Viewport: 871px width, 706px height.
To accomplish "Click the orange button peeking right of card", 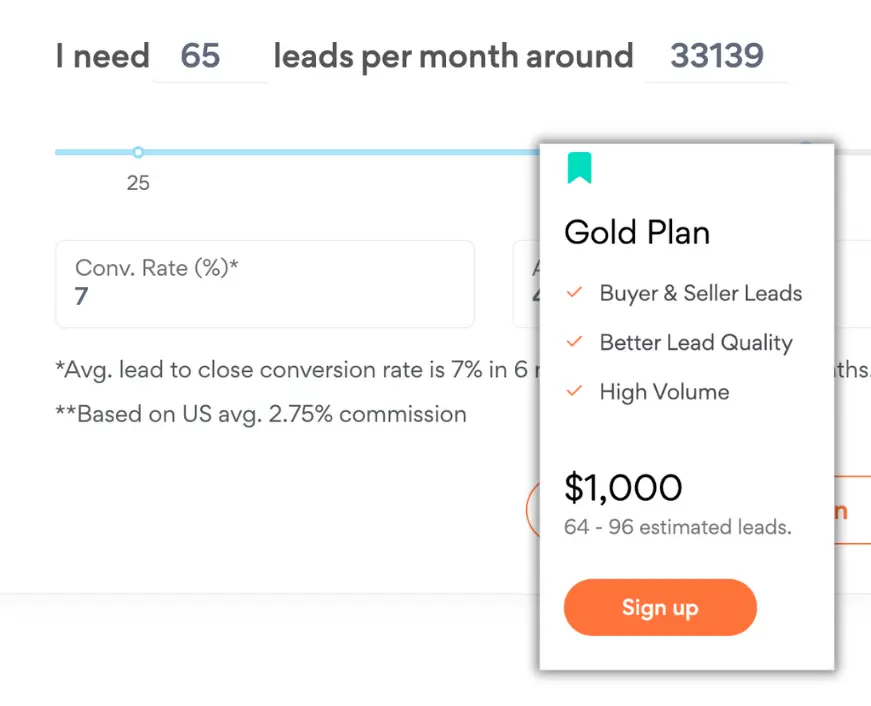I will point(852,509).
